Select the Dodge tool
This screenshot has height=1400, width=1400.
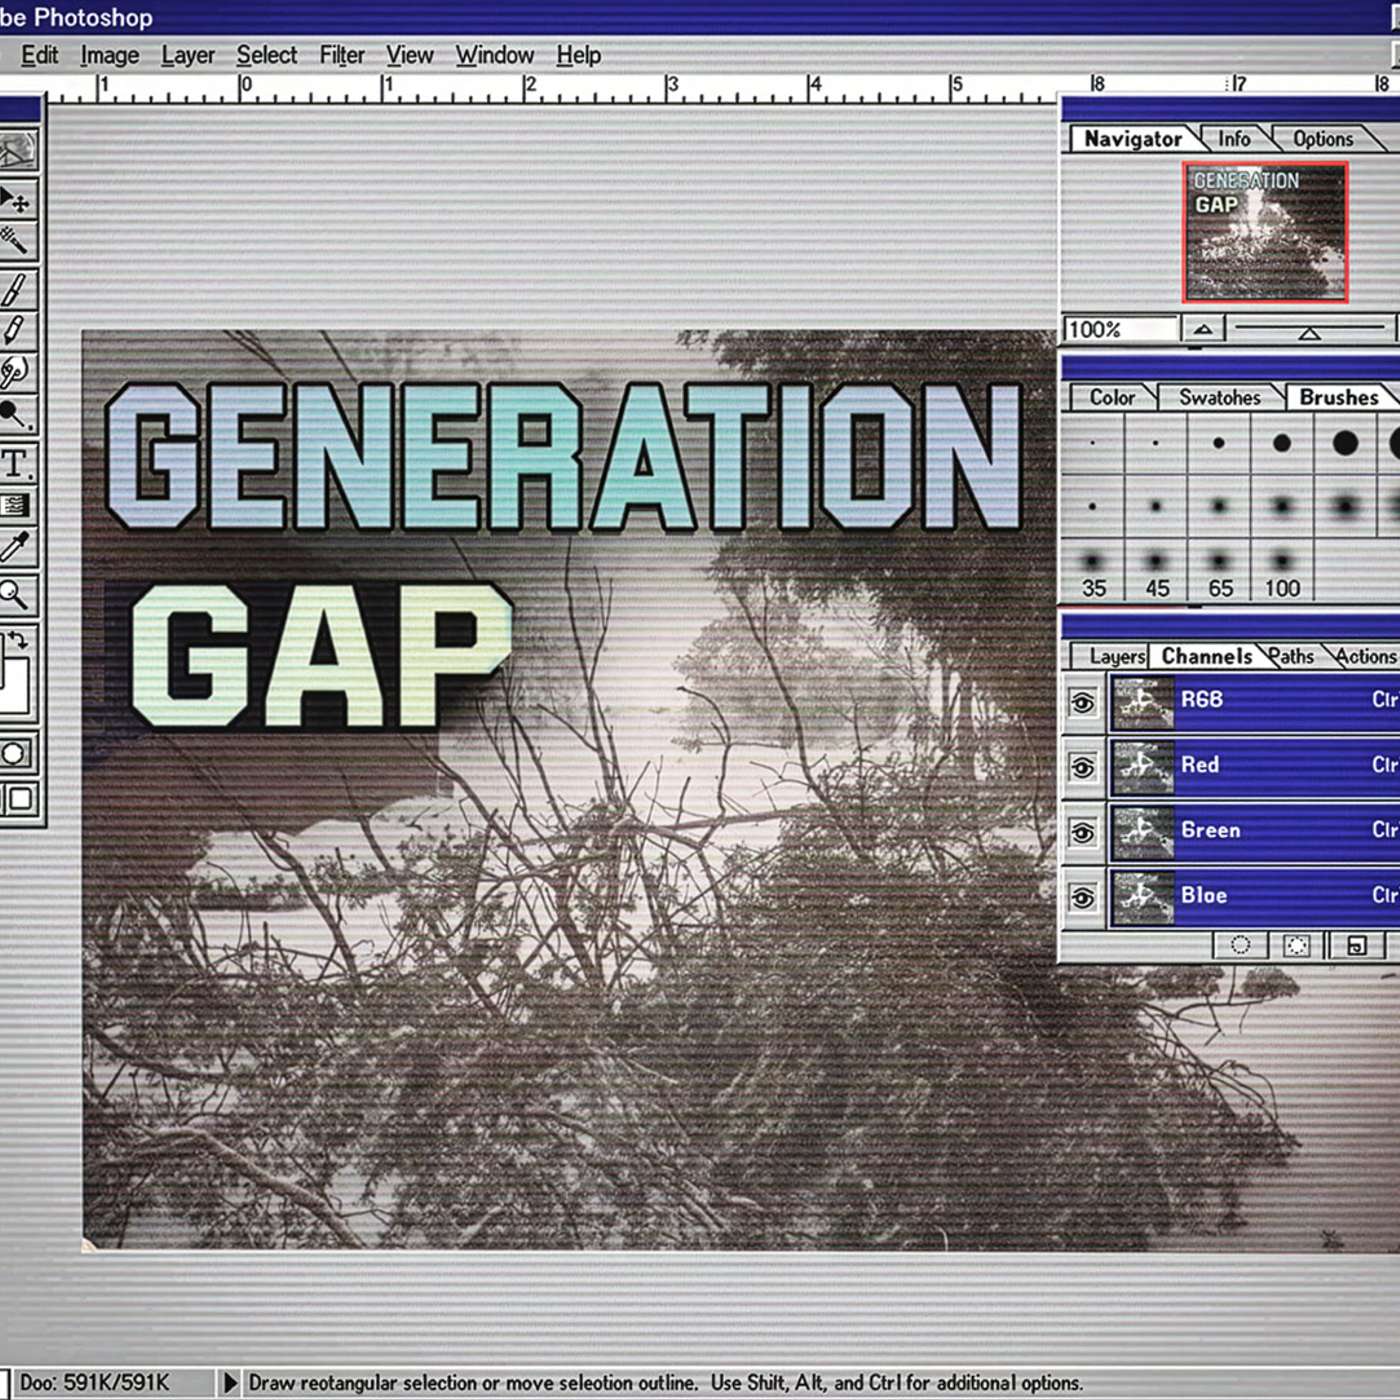tap(14, 413)
